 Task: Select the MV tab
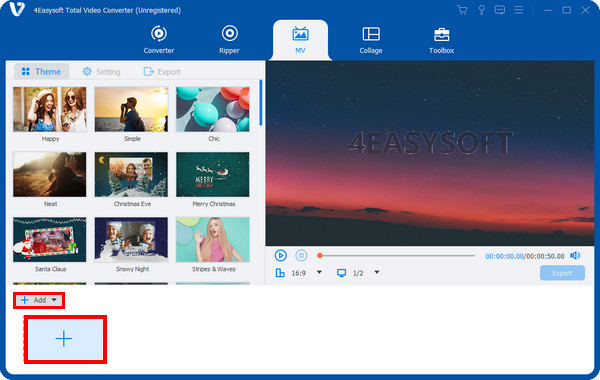click(300, 40)
